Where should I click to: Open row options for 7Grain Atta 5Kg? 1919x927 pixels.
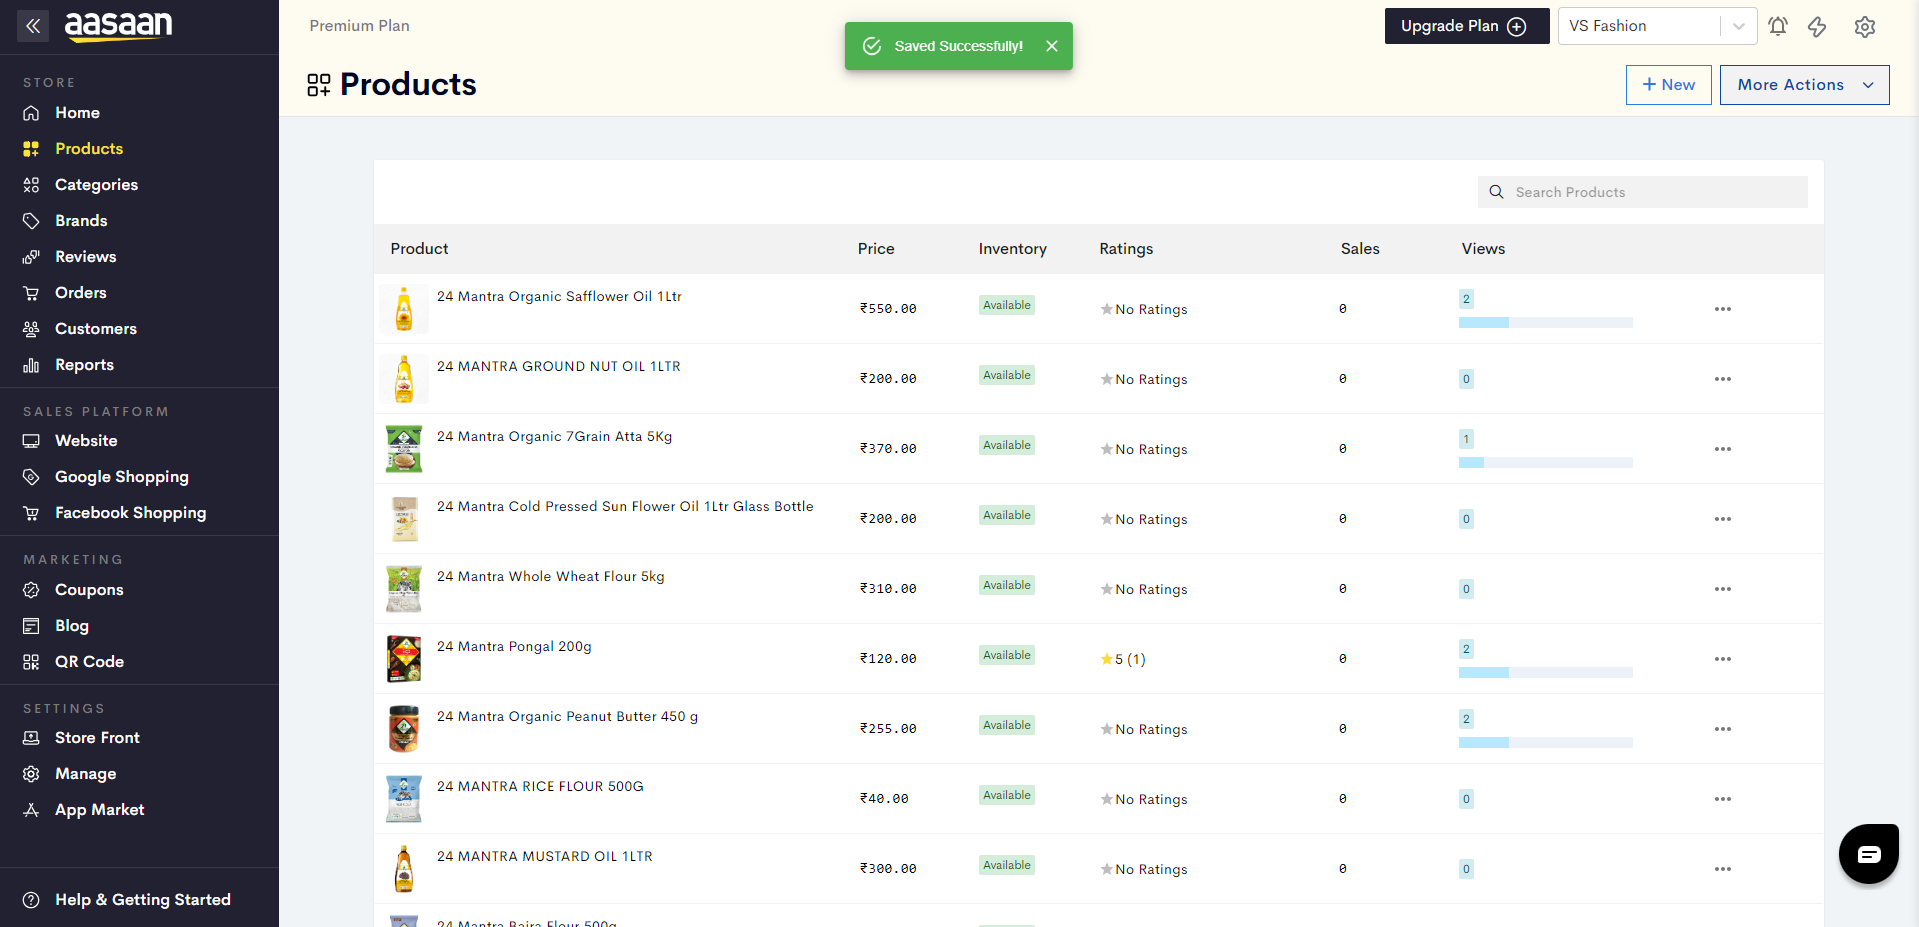click(1722, 449)
